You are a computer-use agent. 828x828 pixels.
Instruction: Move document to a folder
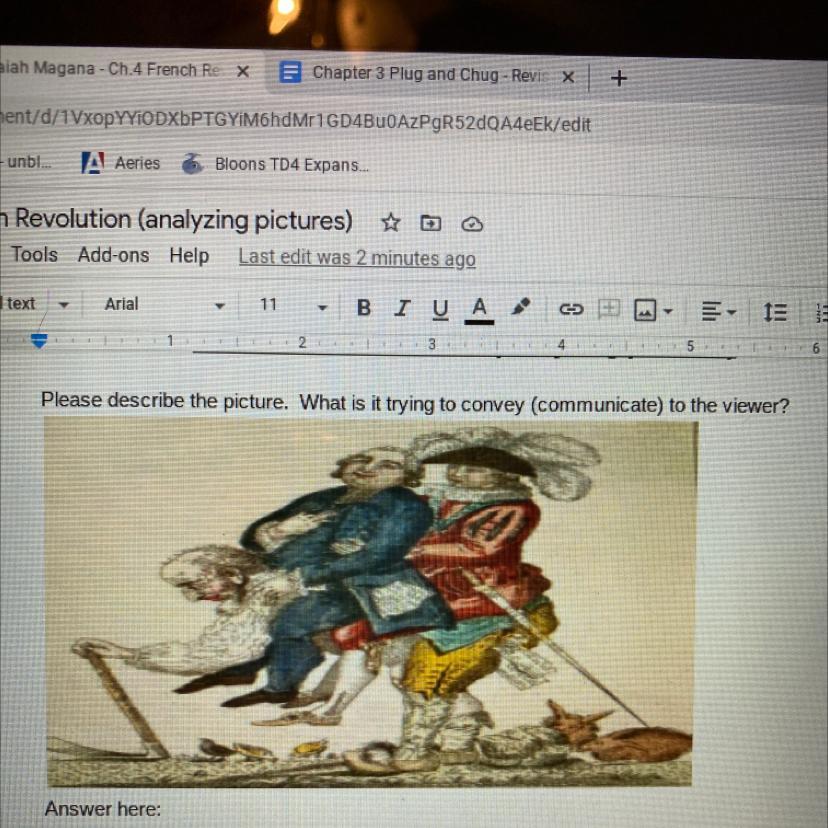pos(430,223)
